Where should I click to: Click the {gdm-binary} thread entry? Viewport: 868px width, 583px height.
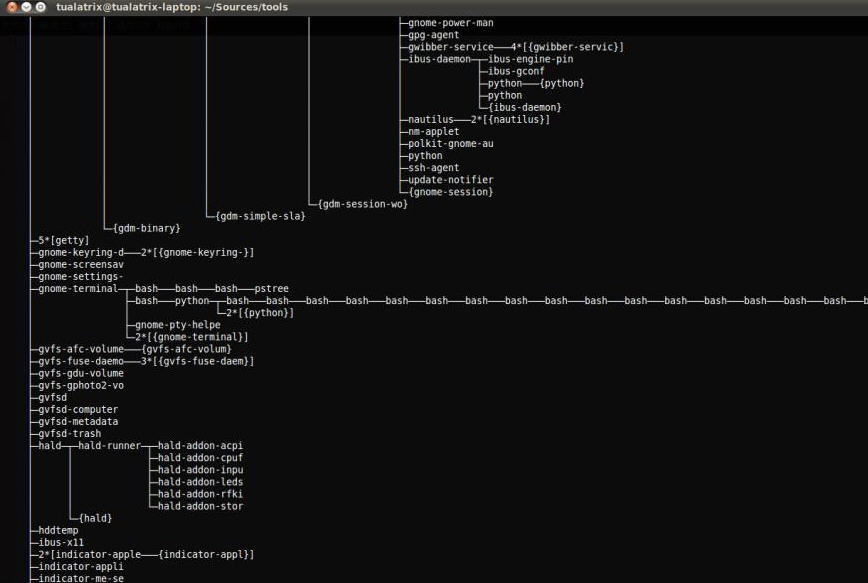click(147, 229)
